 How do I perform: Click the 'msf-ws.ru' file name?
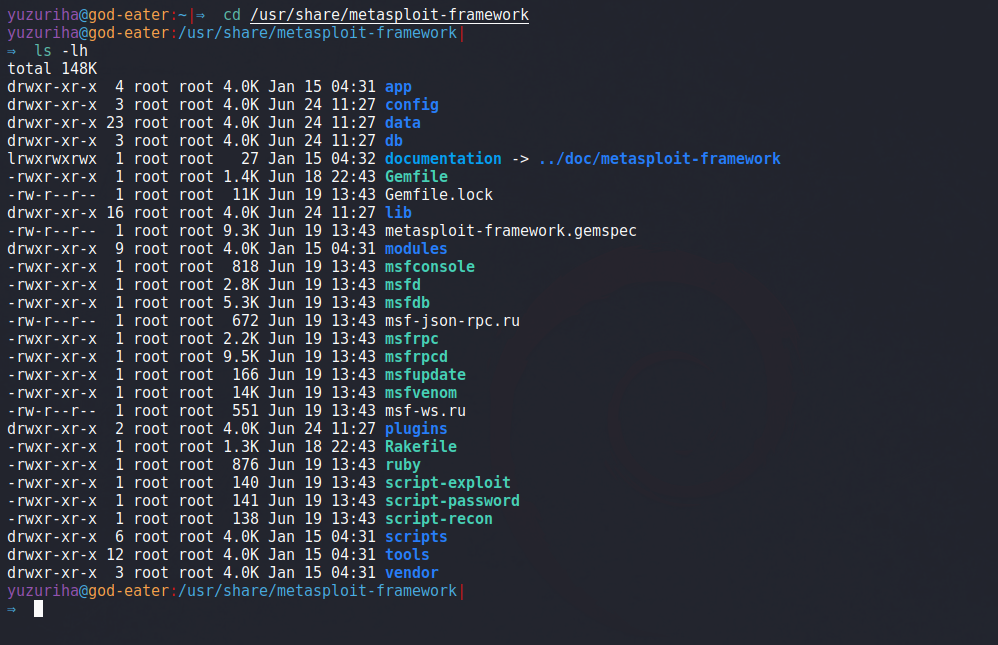pos(425,411)
